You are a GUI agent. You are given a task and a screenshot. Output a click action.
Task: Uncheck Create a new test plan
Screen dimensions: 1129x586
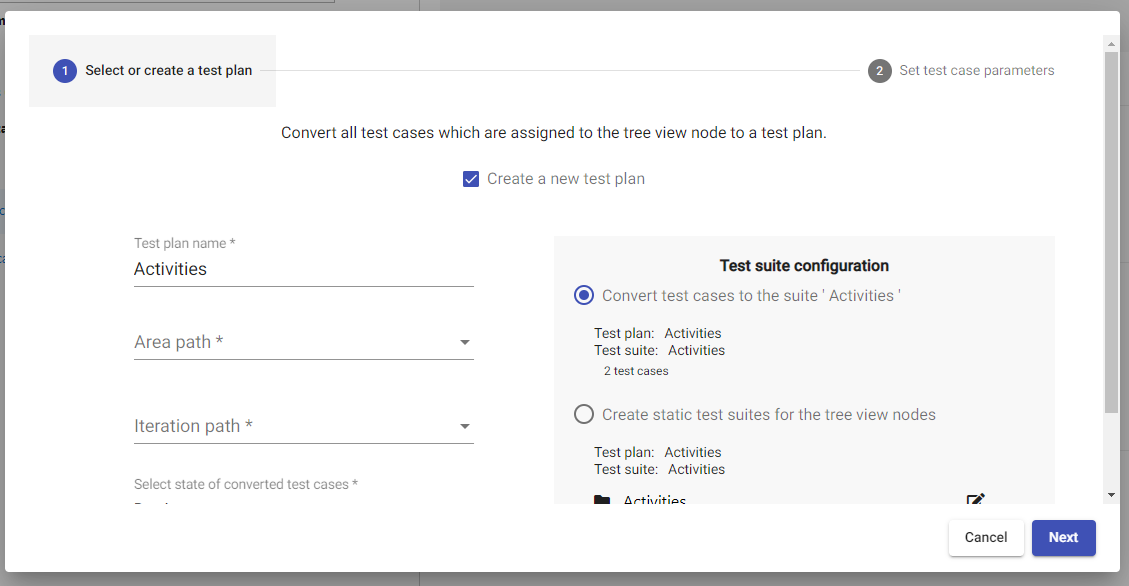pyautogui.click(x=471, y=179)
